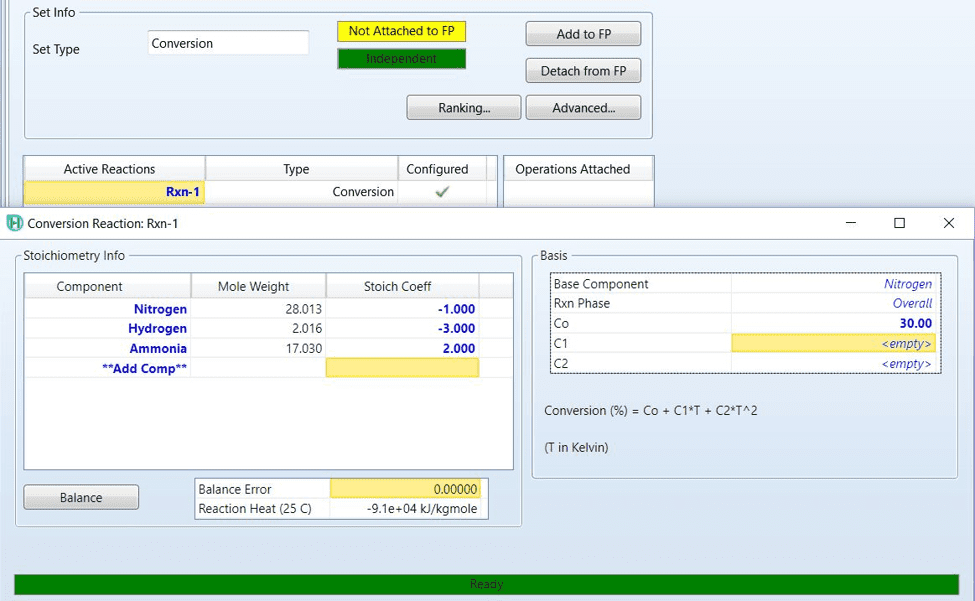Open the Advanced... settings
This screenshot has height=601, width=975.
(x=583, y=108)
